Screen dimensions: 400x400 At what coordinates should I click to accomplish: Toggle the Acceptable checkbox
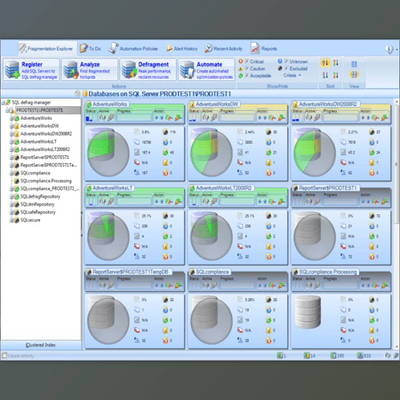coord(247,76)
